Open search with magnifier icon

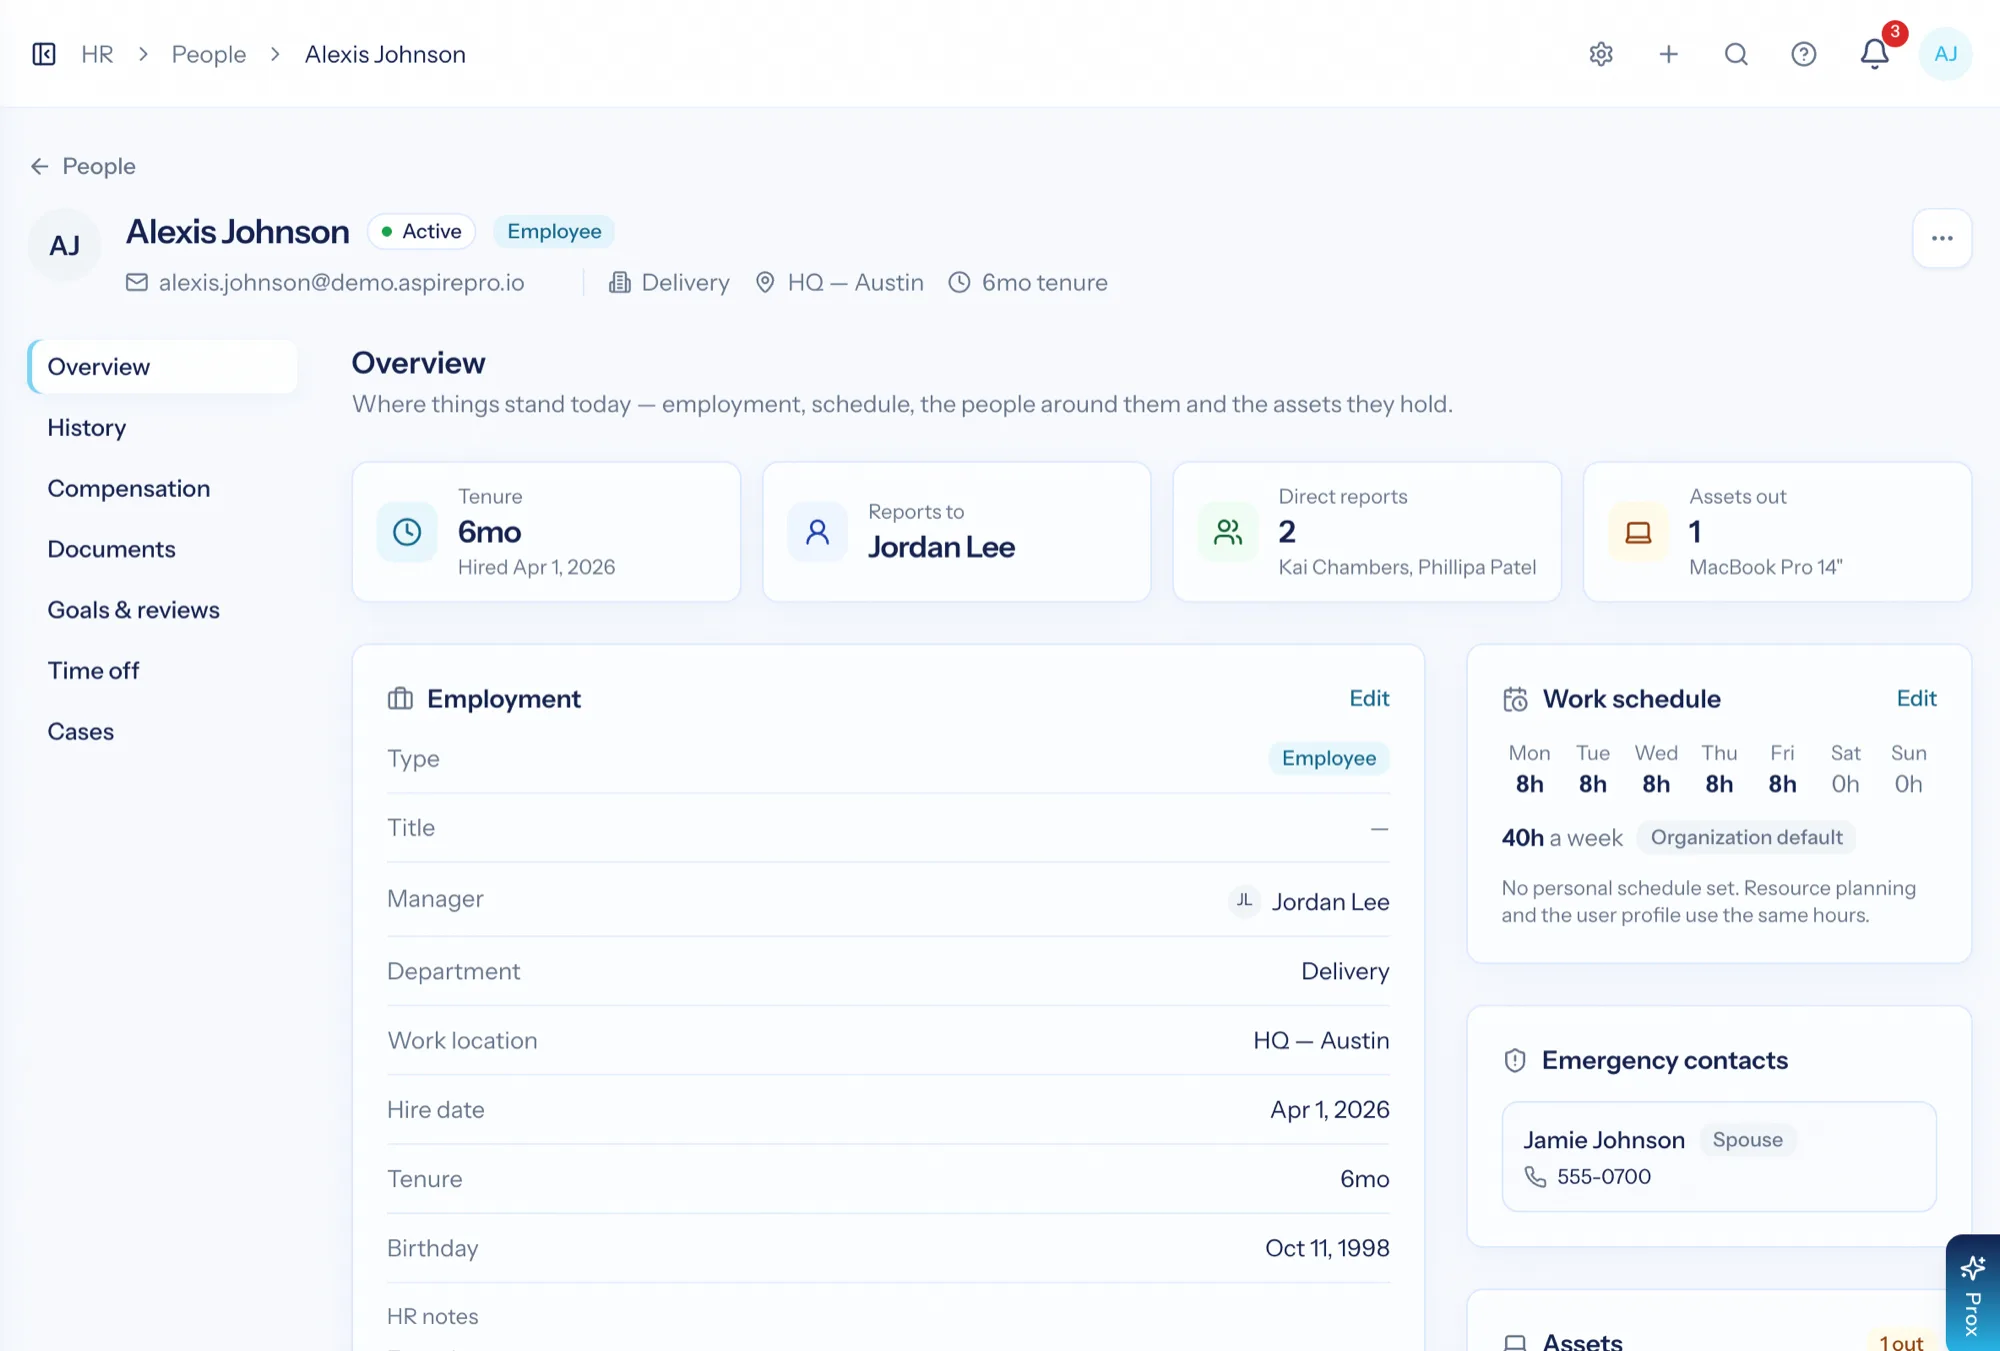(1736, 54)
